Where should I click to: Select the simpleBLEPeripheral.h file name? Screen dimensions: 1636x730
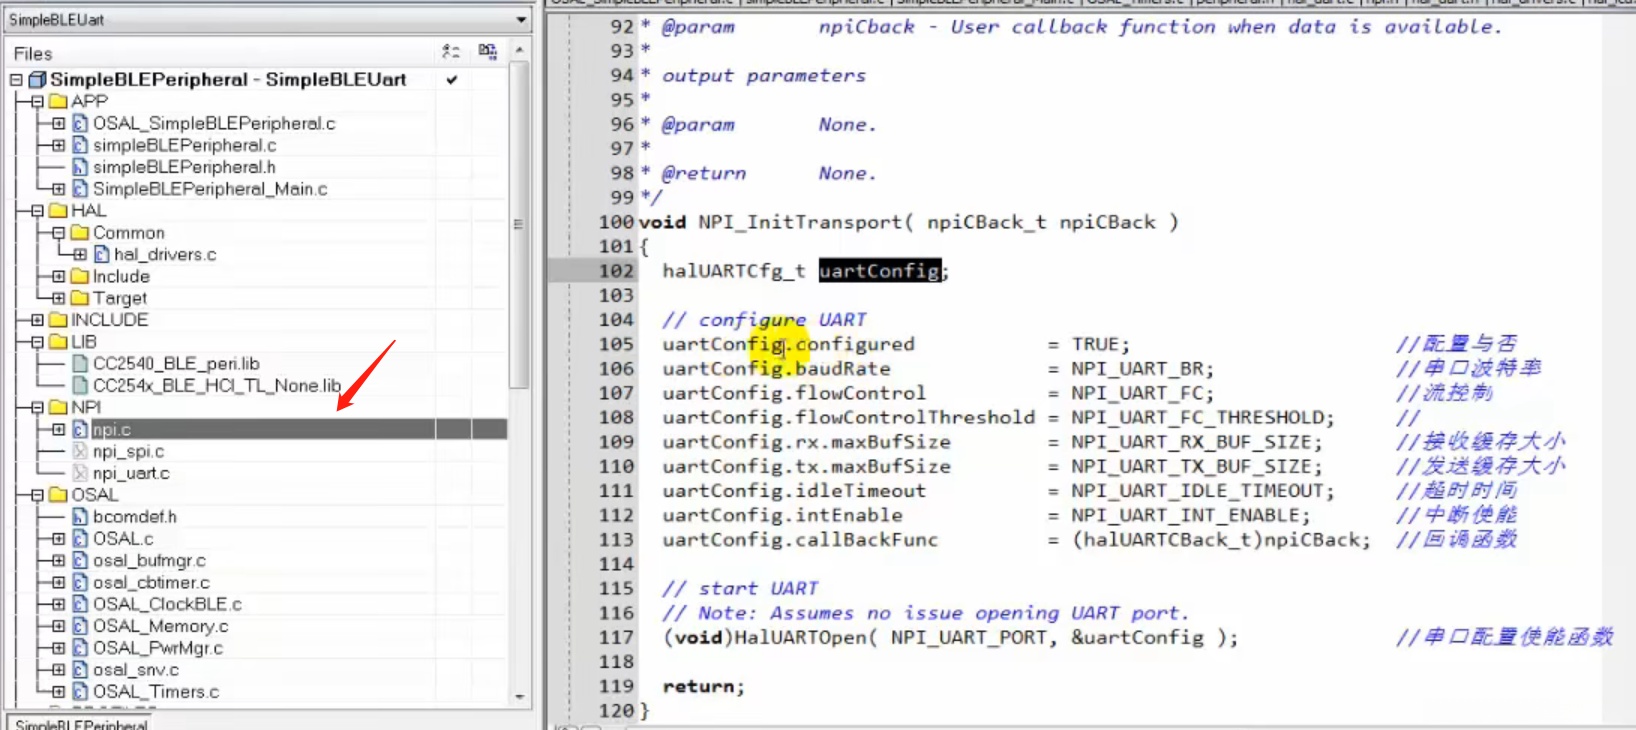click(x=184, y=167)
